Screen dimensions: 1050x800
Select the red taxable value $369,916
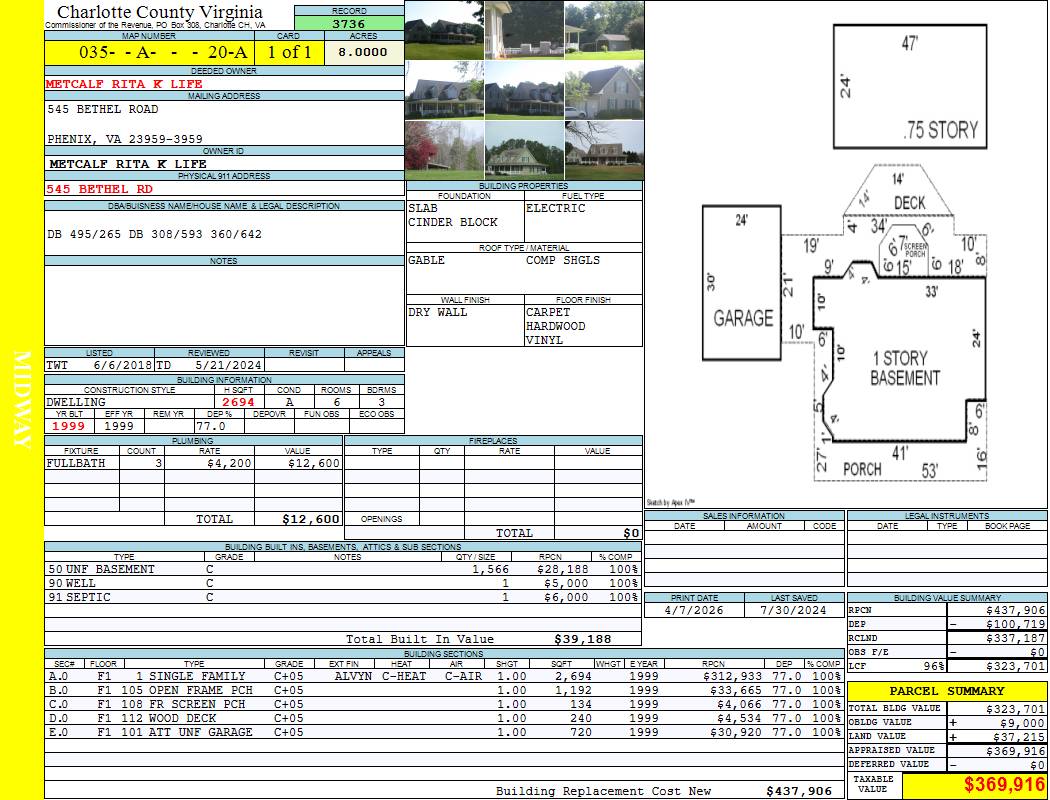[974, 785]
